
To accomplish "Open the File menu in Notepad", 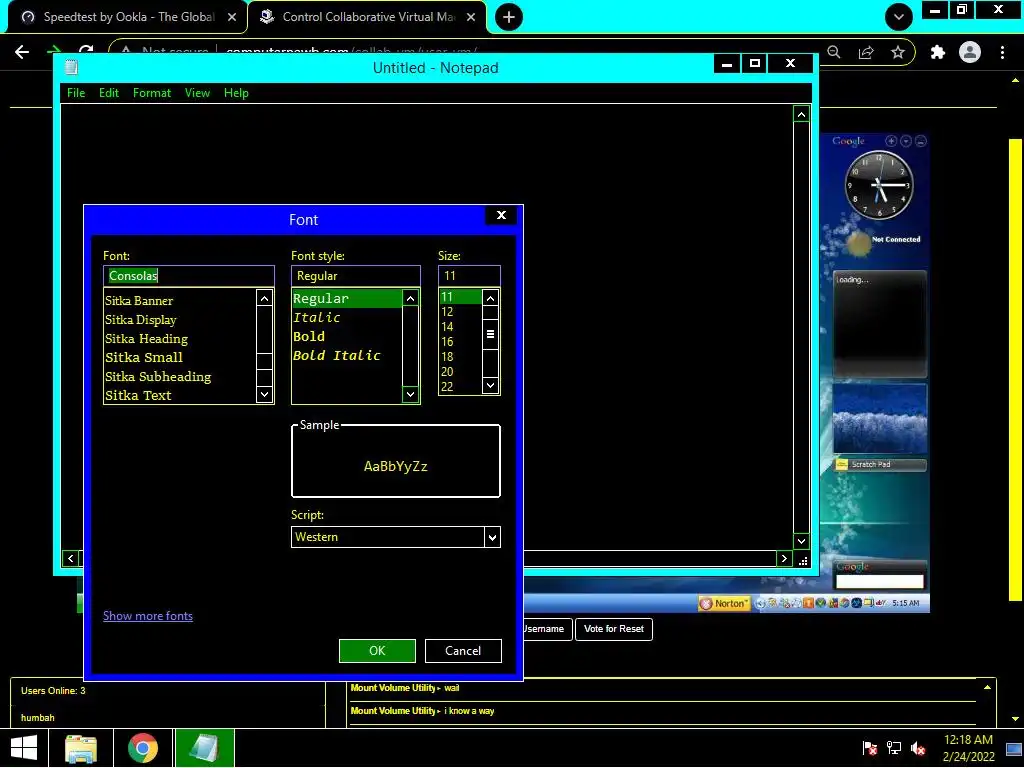I will [x=76, y=93].
